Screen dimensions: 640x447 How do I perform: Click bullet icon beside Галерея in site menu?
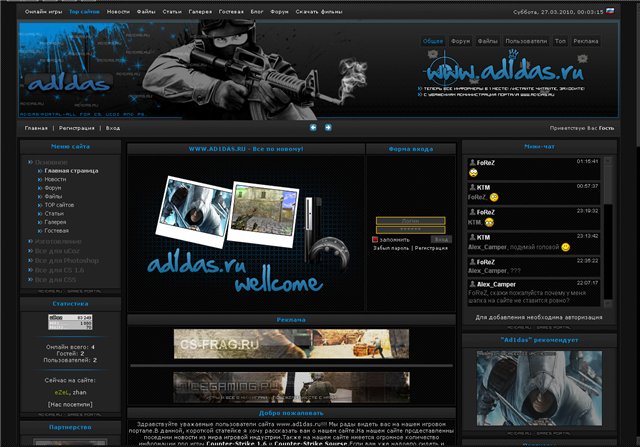(40, 222)
